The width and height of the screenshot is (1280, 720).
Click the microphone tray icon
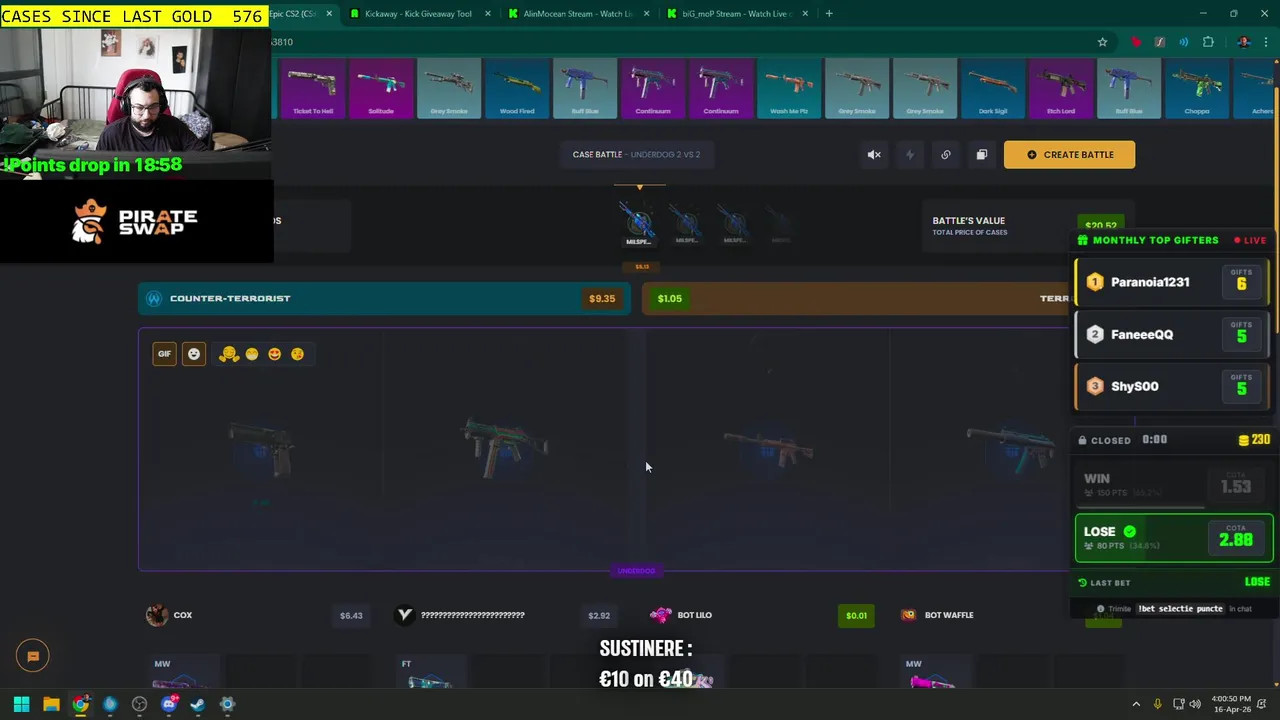(1158, 704)
